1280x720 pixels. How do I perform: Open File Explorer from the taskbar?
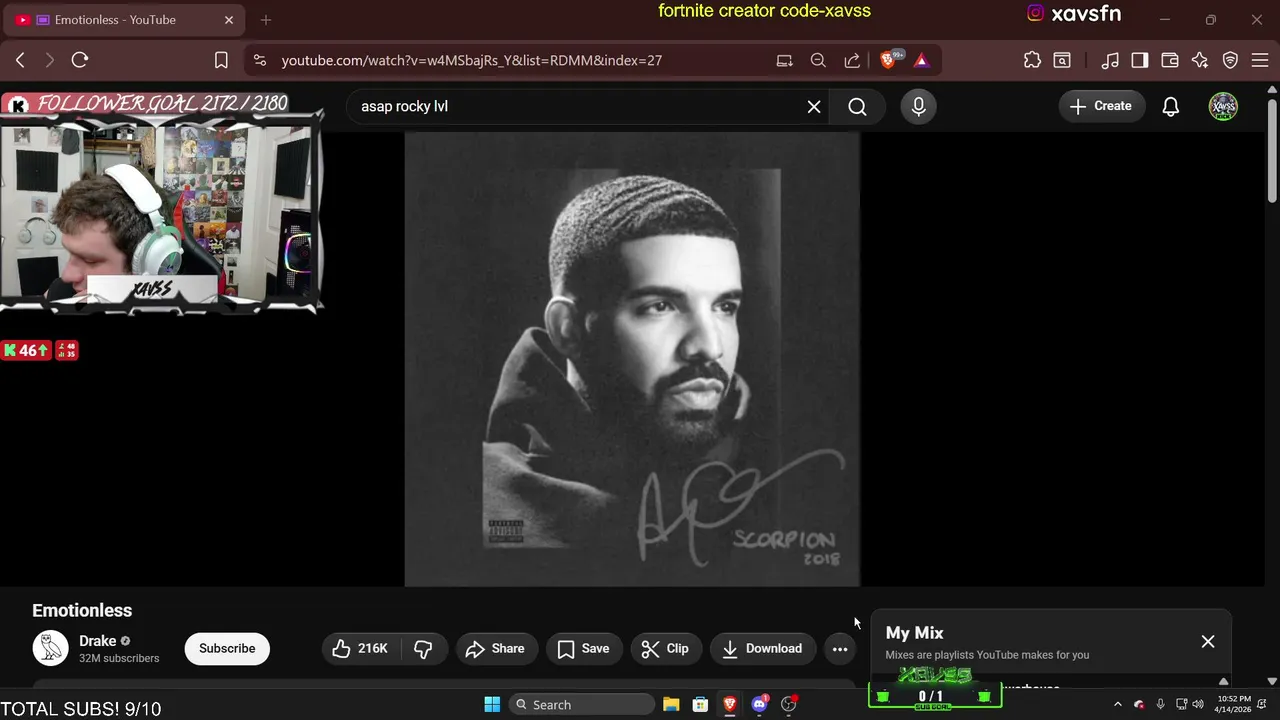671,704
